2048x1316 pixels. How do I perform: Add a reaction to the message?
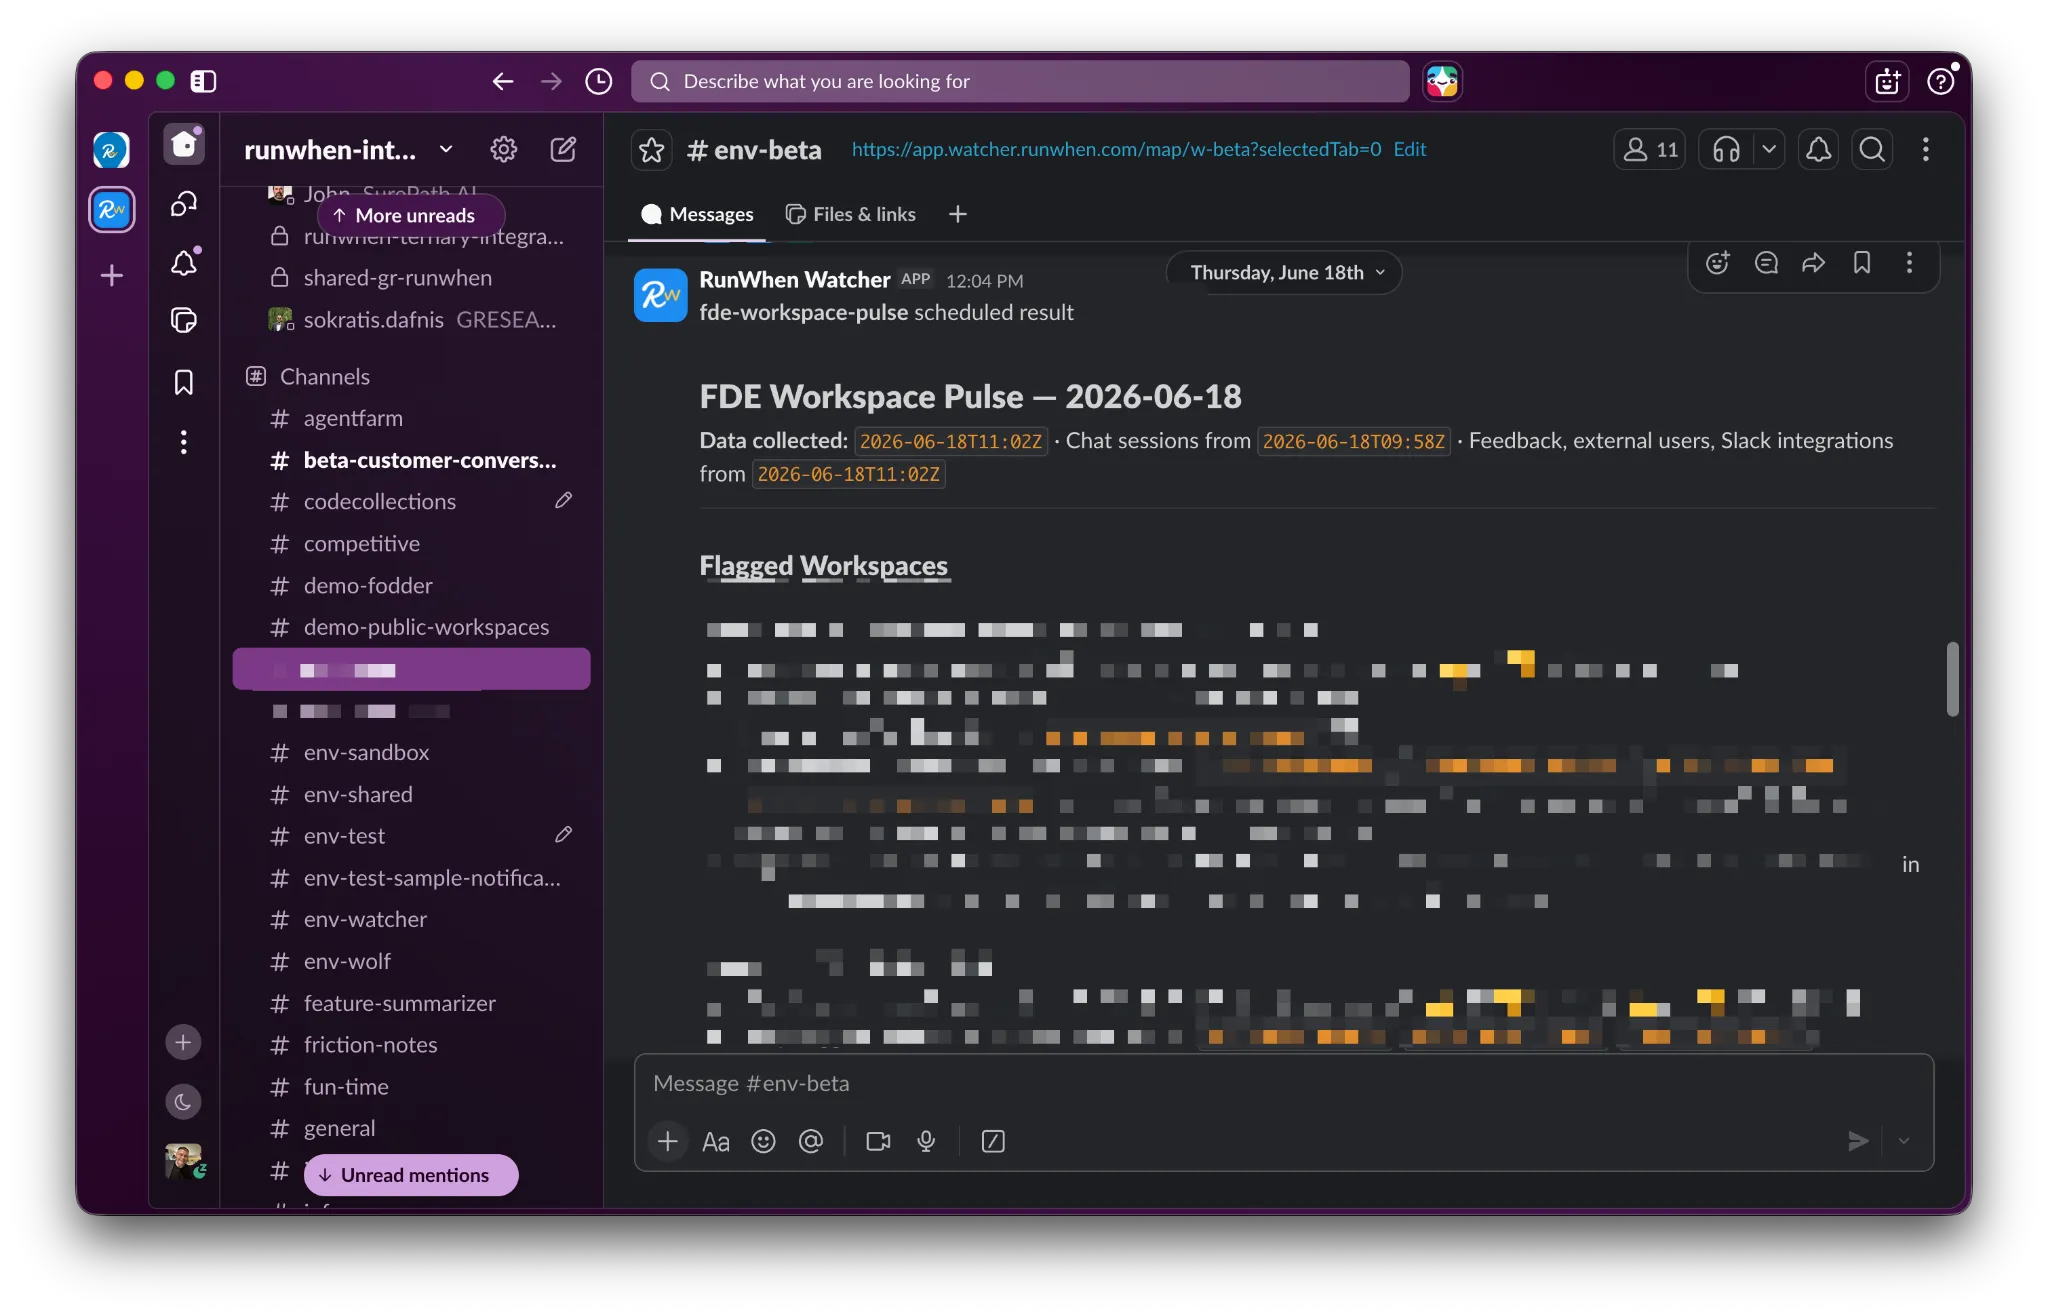point(1718,263)
